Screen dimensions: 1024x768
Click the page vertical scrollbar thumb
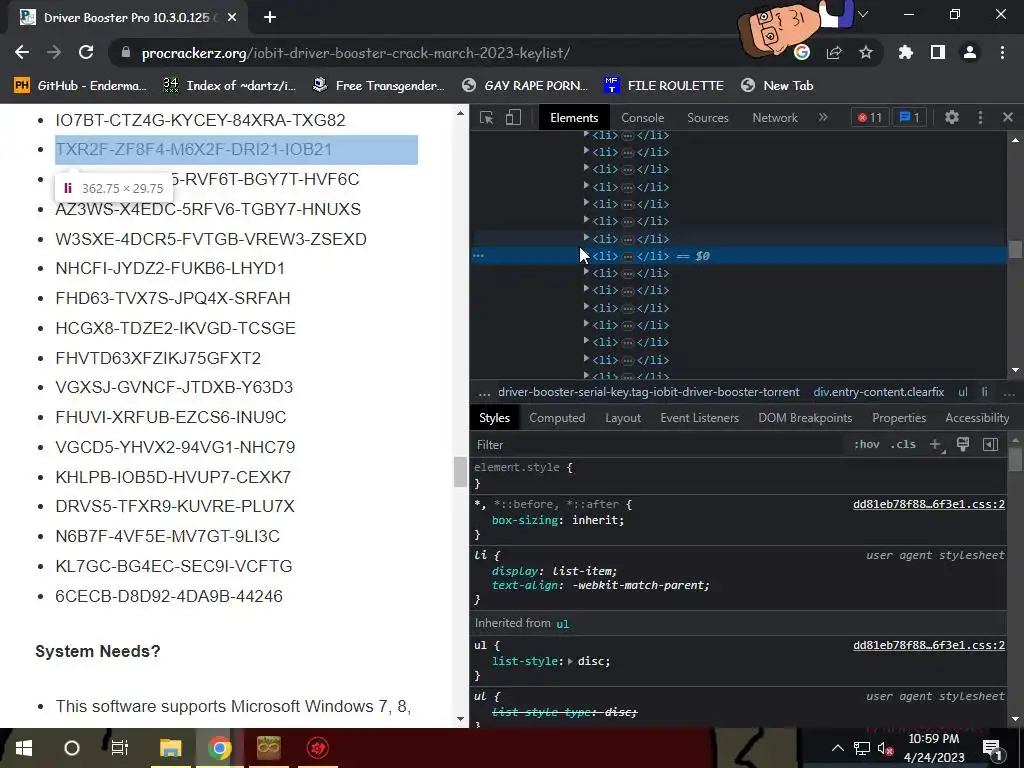(x=460, y=472)
